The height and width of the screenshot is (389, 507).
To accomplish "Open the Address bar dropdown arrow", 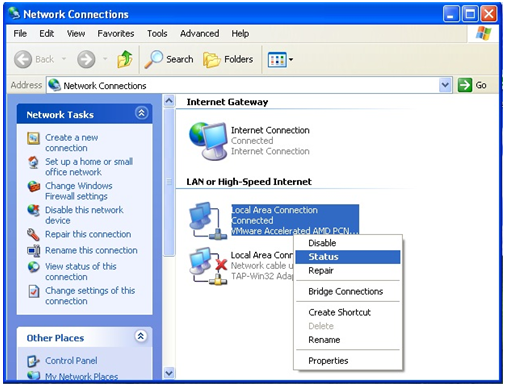I will pos(445,85).
